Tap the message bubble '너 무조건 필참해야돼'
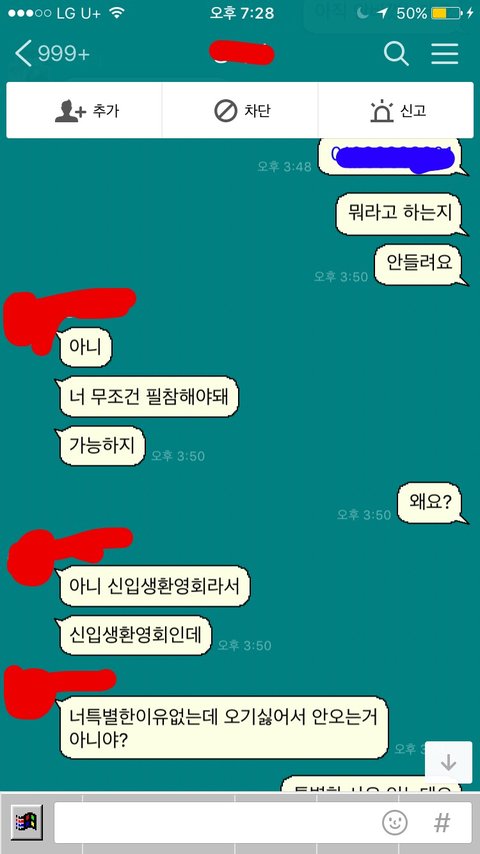Viewport: 480px width, 854px height. (147, 396)
